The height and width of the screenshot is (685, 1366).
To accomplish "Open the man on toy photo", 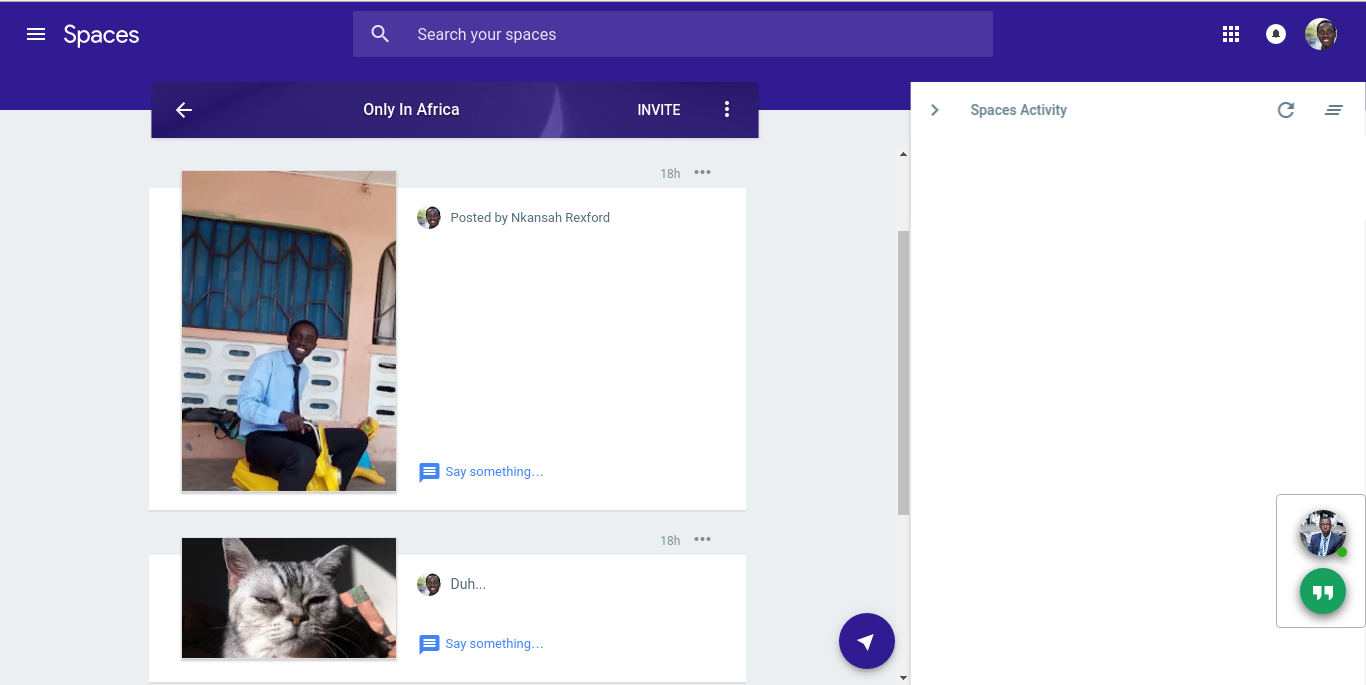I will (289, 331).
